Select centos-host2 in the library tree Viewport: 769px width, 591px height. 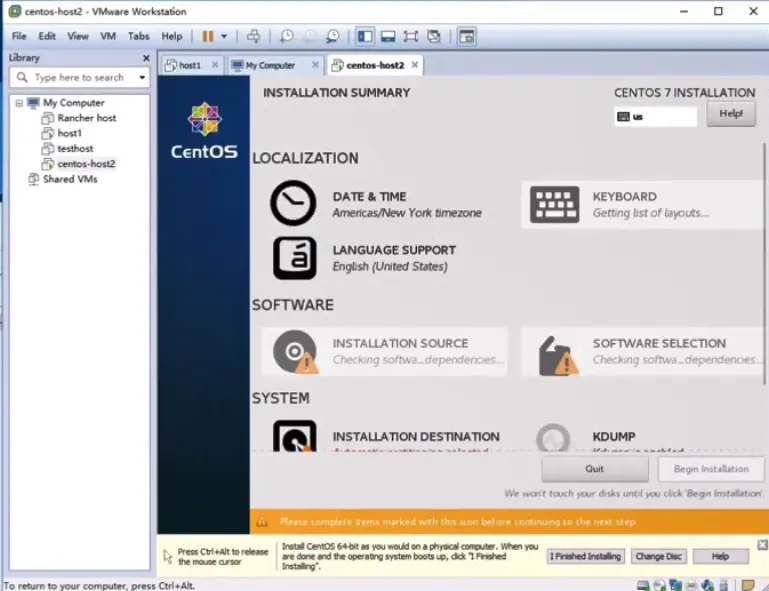pos(78,164)
